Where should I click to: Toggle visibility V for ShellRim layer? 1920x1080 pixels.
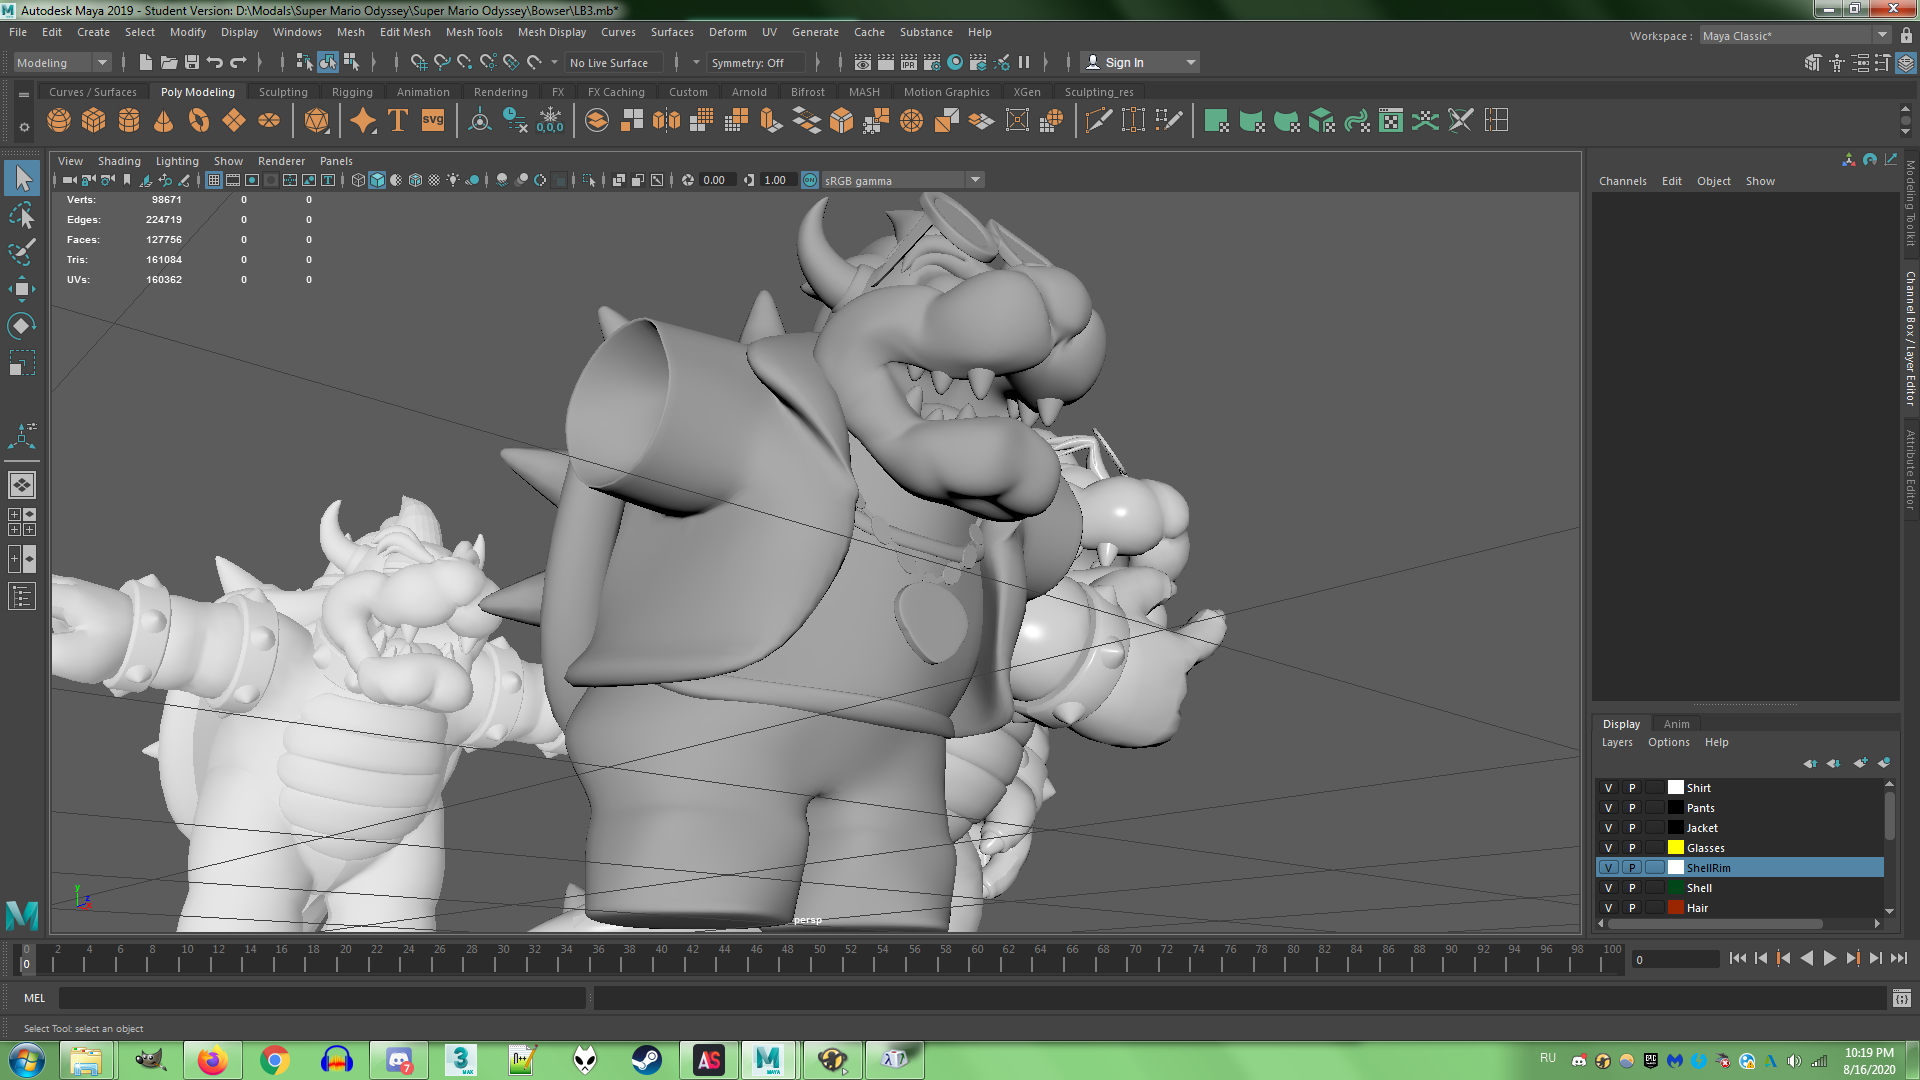[1608, 868]
